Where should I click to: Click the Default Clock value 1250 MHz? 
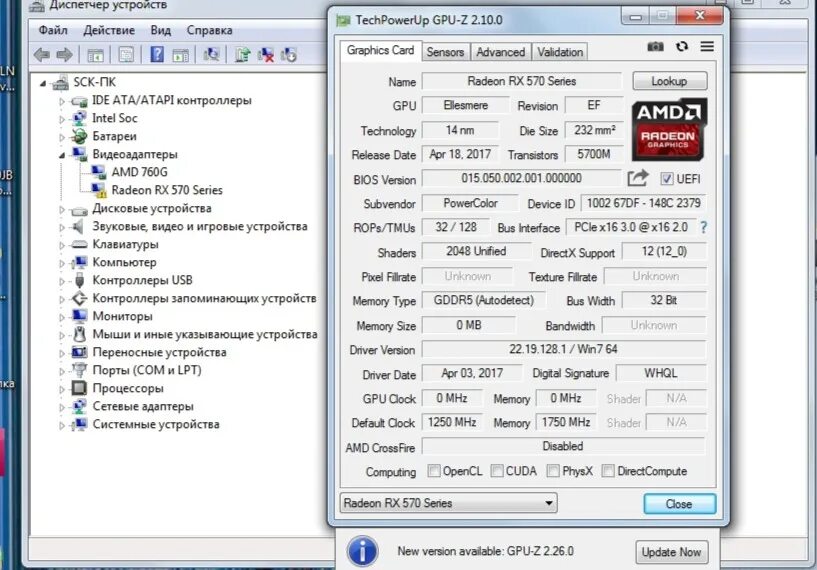452,422
